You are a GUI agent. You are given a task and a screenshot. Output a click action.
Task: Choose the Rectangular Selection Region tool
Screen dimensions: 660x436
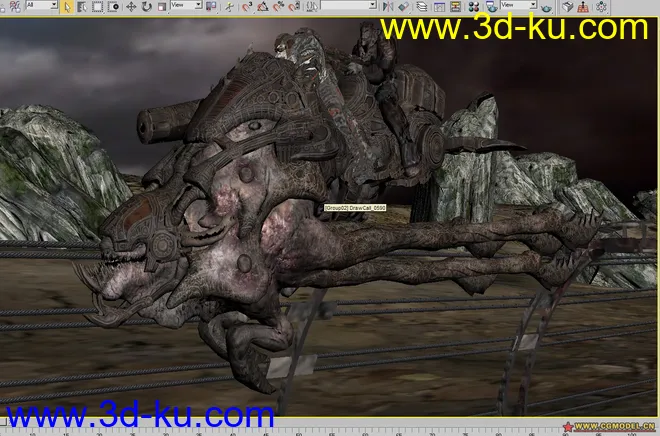coord(97,6)
